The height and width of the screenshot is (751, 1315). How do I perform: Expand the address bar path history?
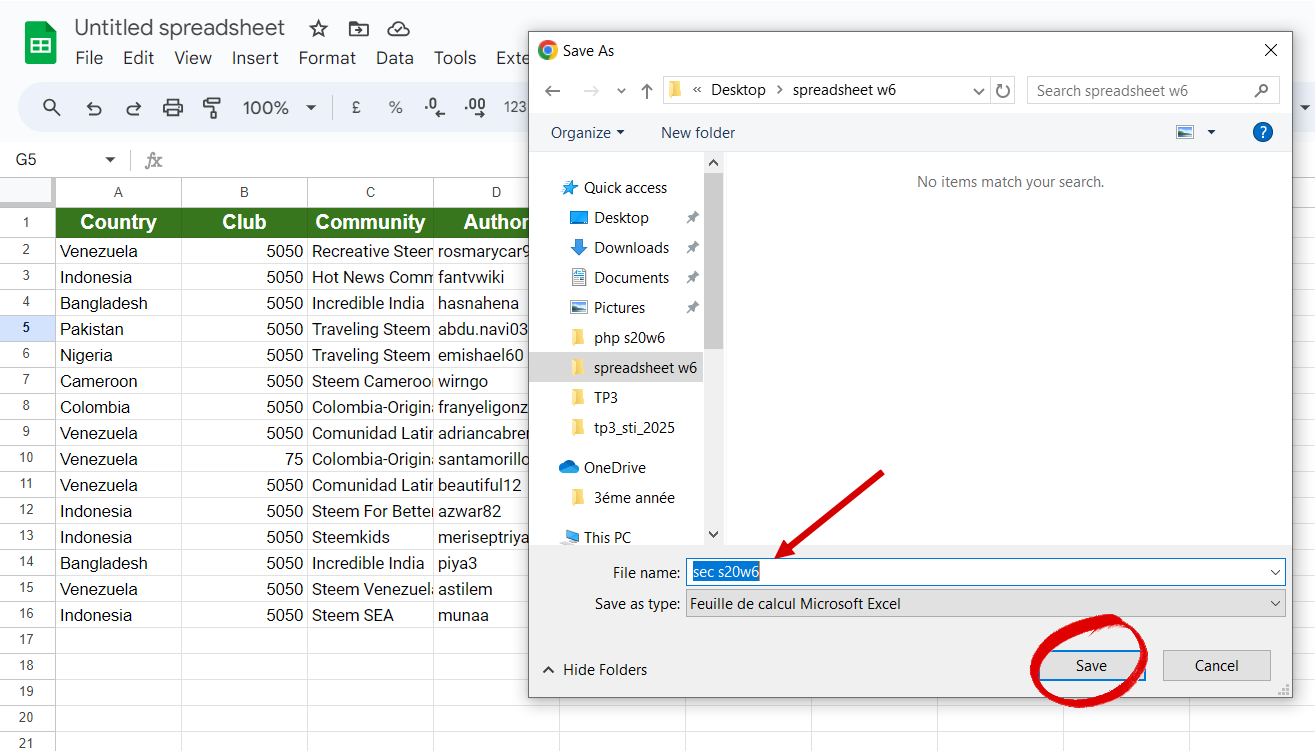point(979,90)
